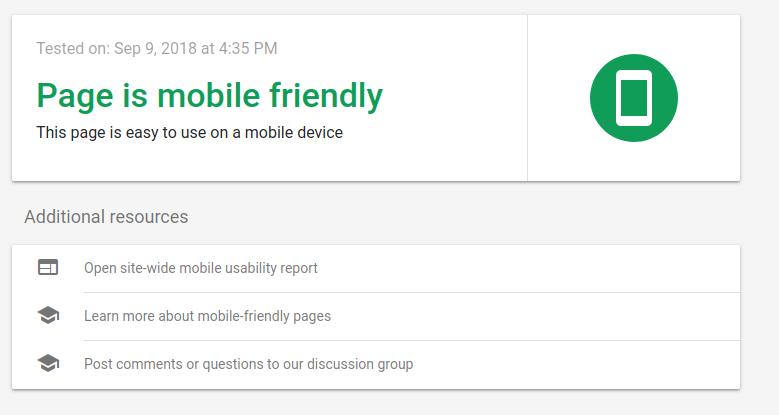Click the Page is mobile friendly heading
This screenshot has width=779, height=415.
pyautogui.click(x=209, y=95)
